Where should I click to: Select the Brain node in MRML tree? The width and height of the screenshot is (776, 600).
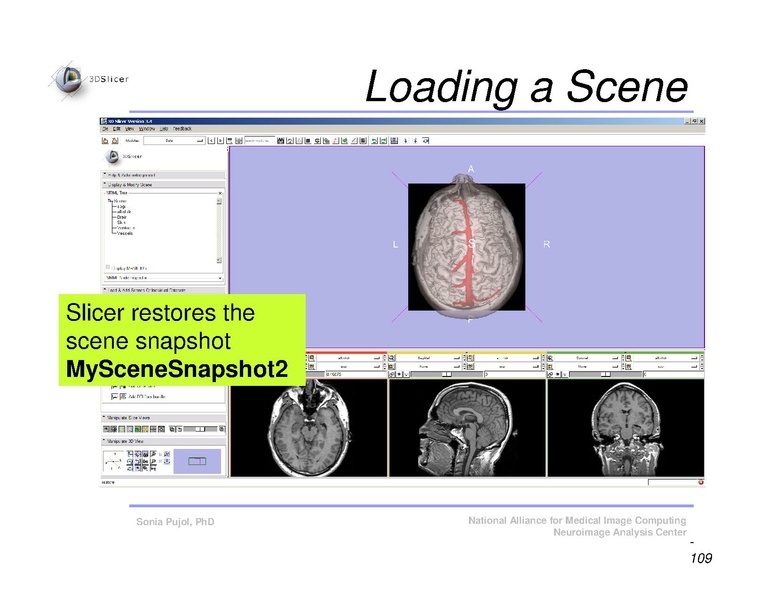coord(122,217)
